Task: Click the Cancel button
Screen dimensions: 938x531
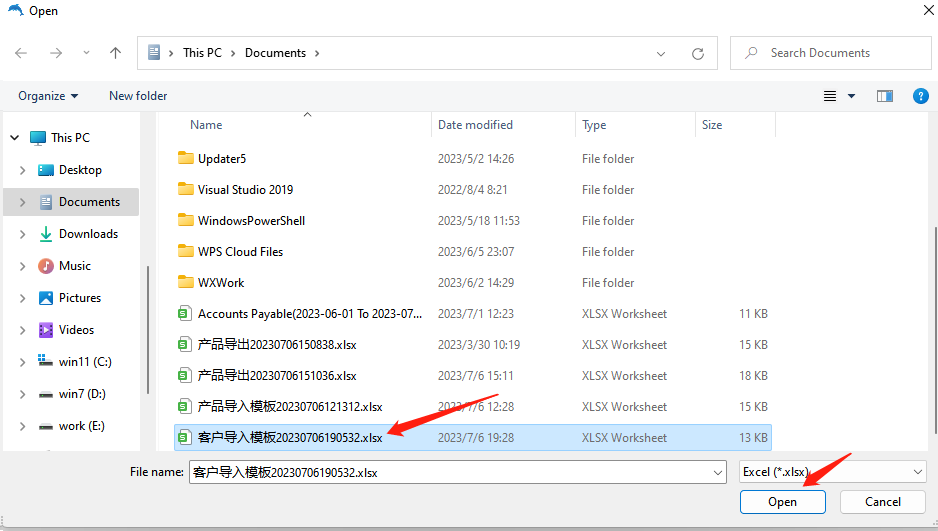Action: (x=882, y=502)
